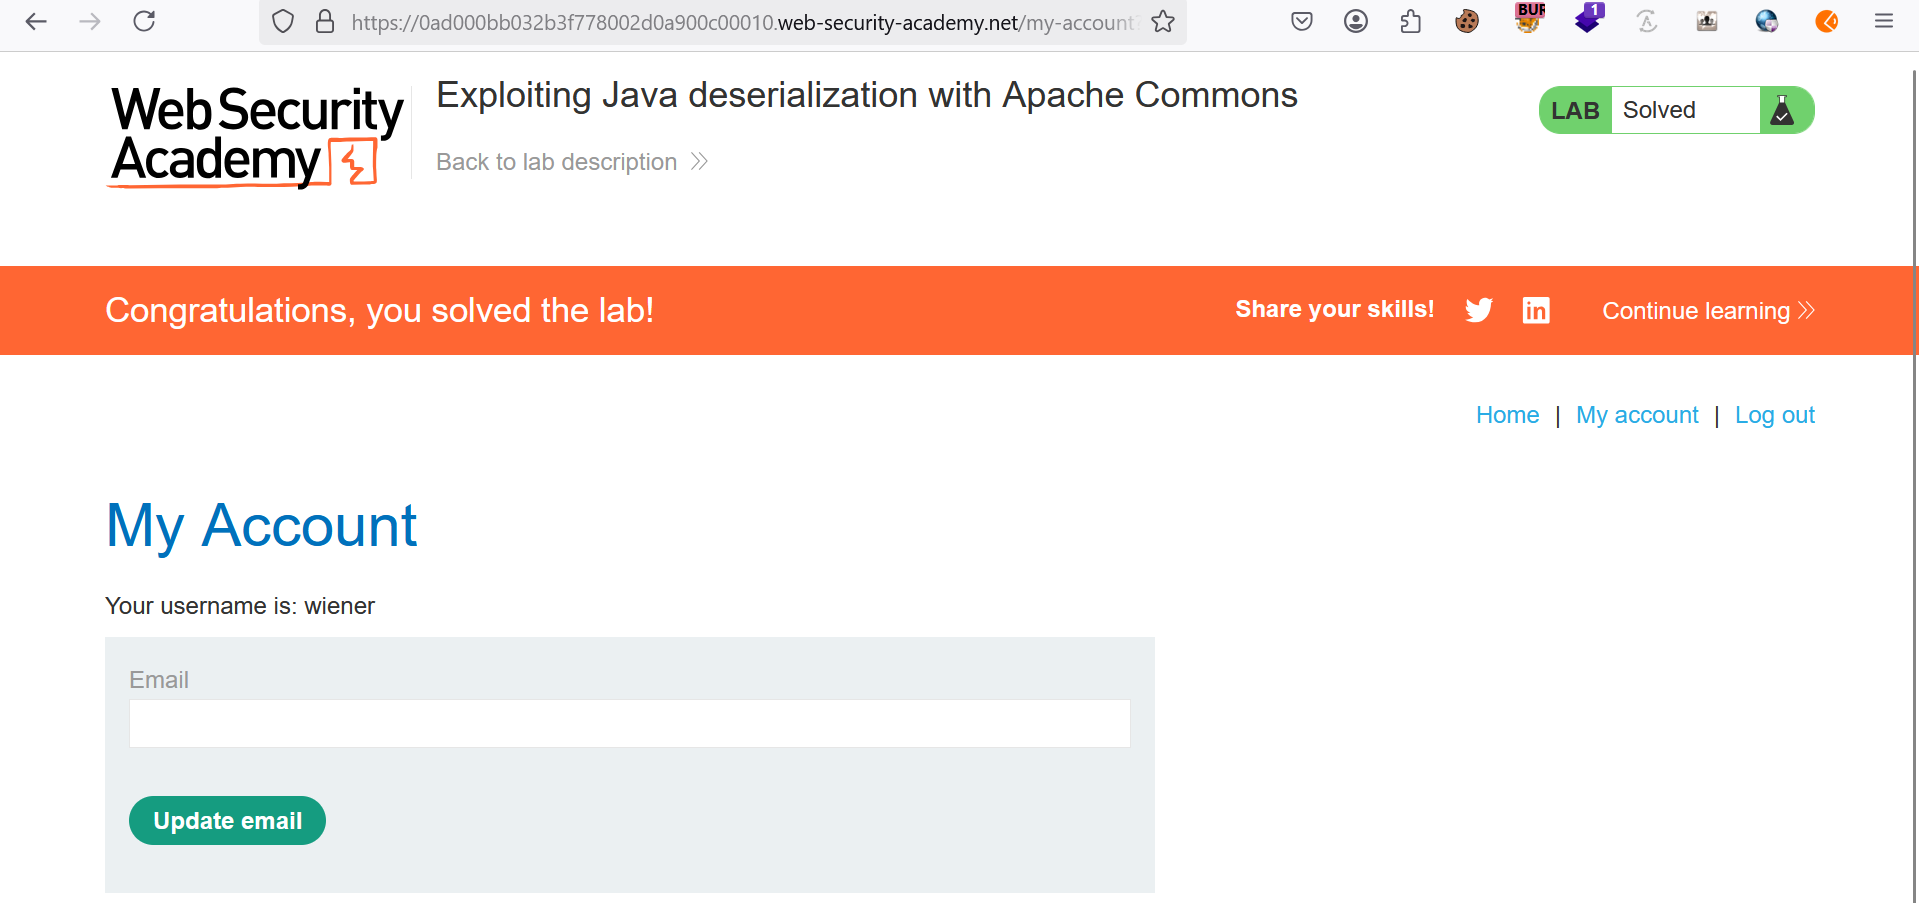The height and width of the screenshot is (903, 1919).
Task: Reload the current page
Action: coord(144,21)
